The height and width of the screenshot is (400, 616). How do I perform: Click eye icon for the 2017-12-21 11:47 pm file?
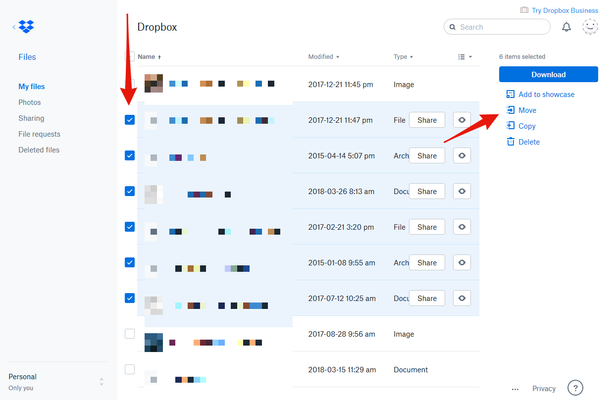[461, 120]
